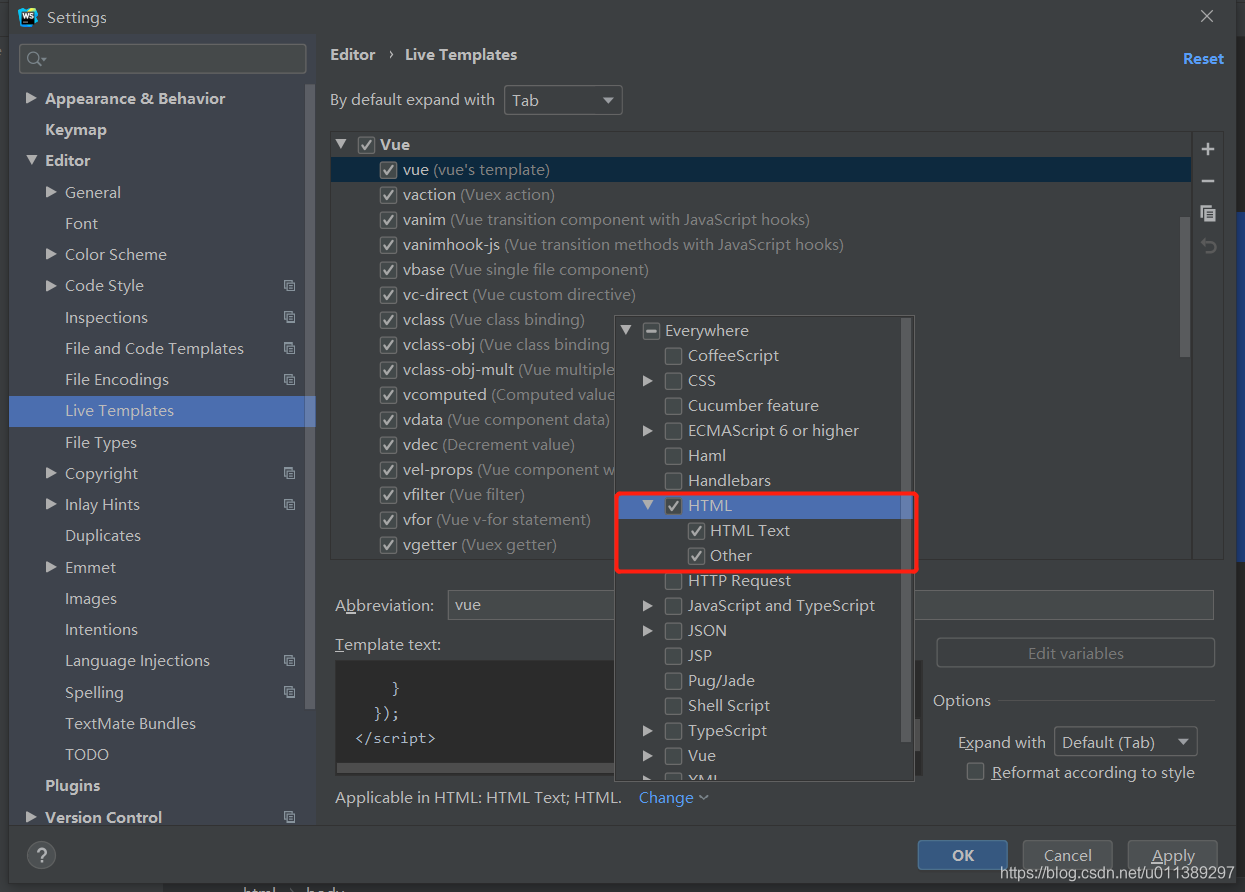Screen dimensions: 1245x892
Task: Remove selected template with minus icon
Action: 1208,181
